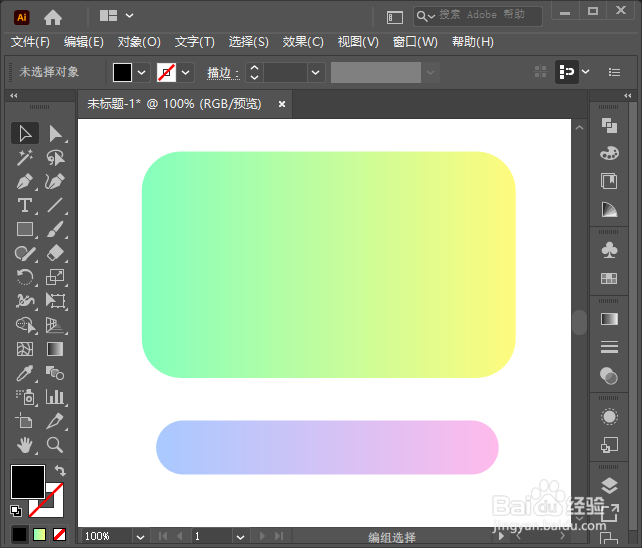Image resolution: width=642 pixels, height=548 pixels.
Task: Open the 选择(S) menu
Action: (x=249, y=42)
